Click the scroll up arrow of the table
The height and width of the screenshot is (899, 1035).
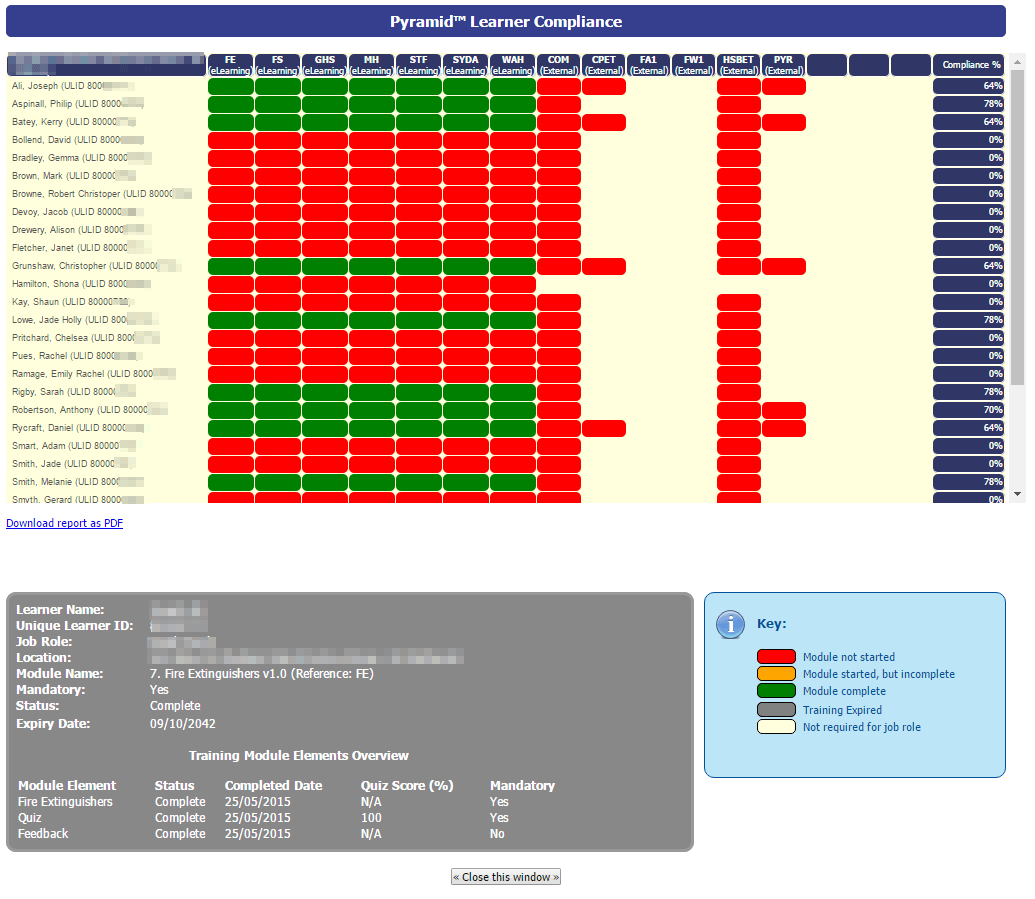(1017, 62)
